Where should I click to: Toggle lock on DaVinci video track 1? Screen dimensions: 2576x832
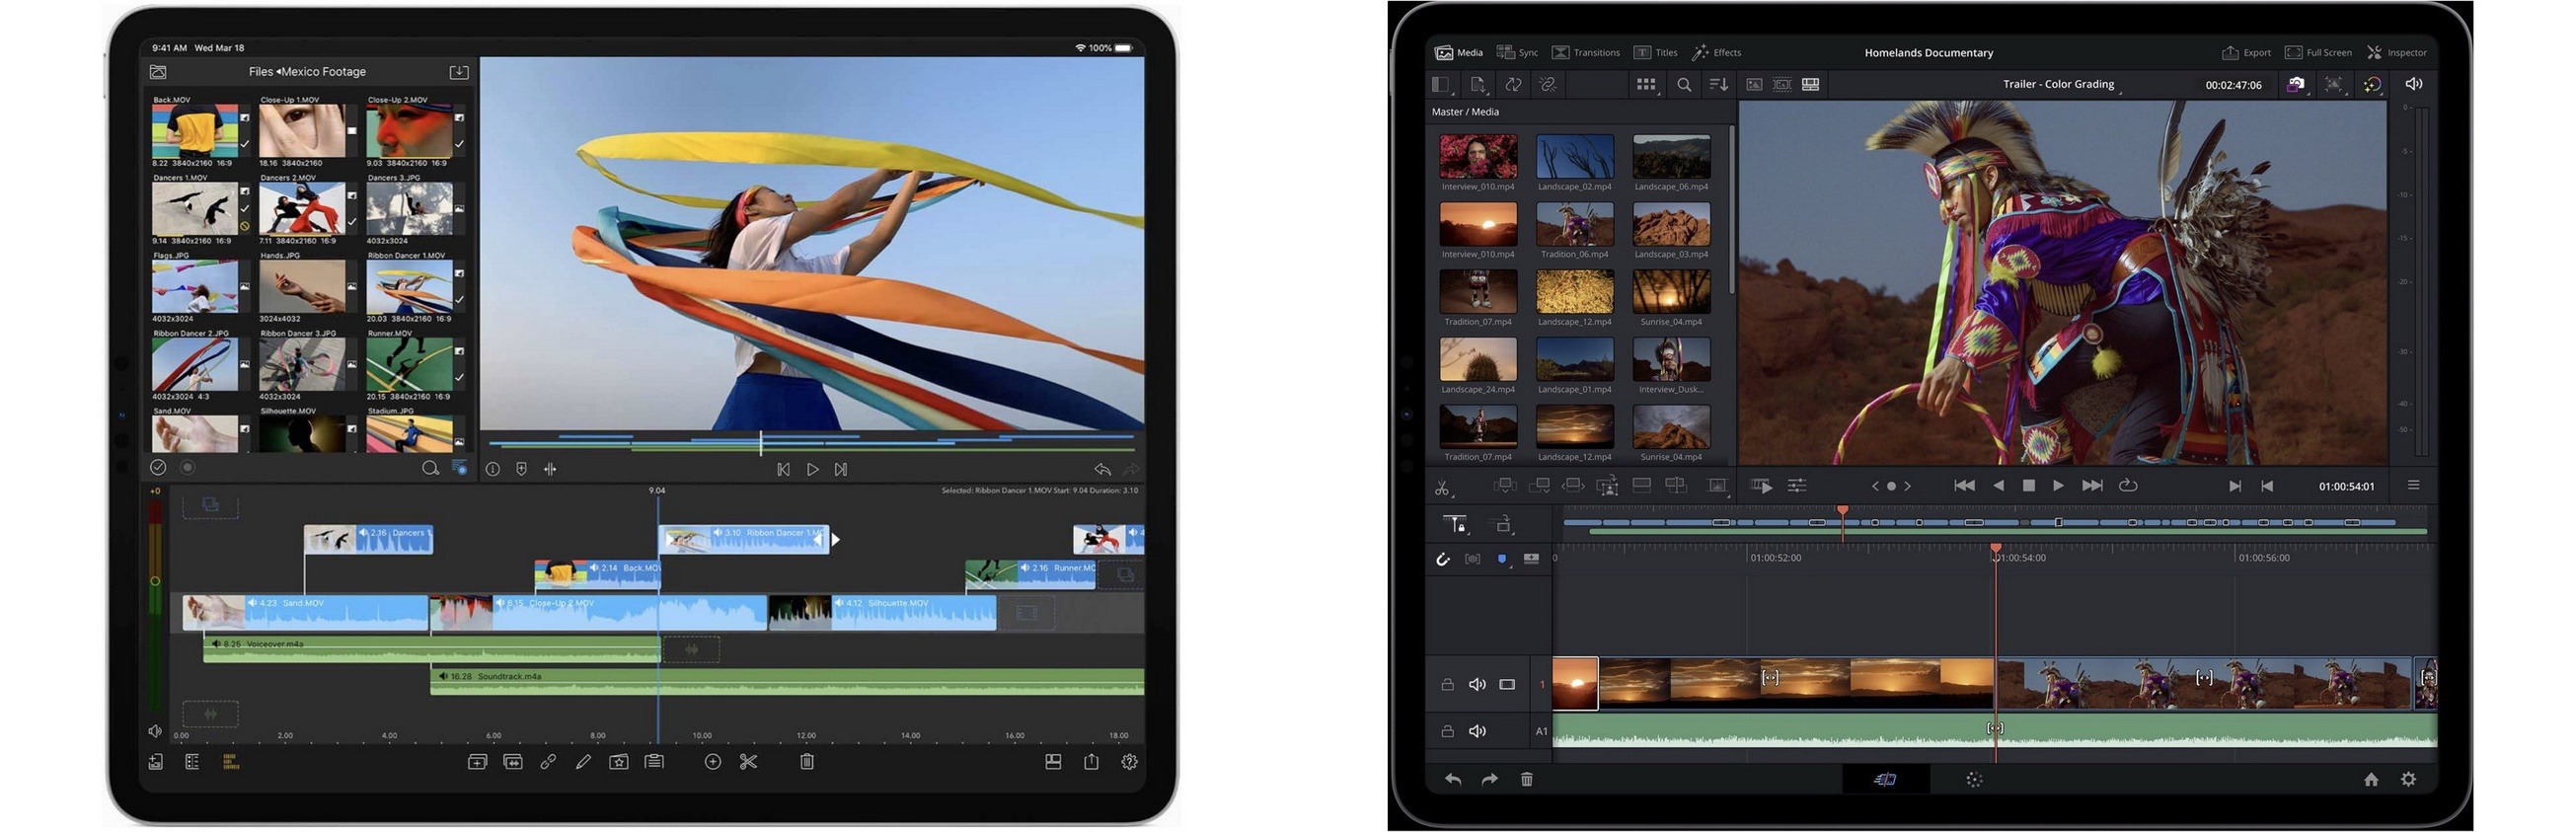pos(1447,685)
